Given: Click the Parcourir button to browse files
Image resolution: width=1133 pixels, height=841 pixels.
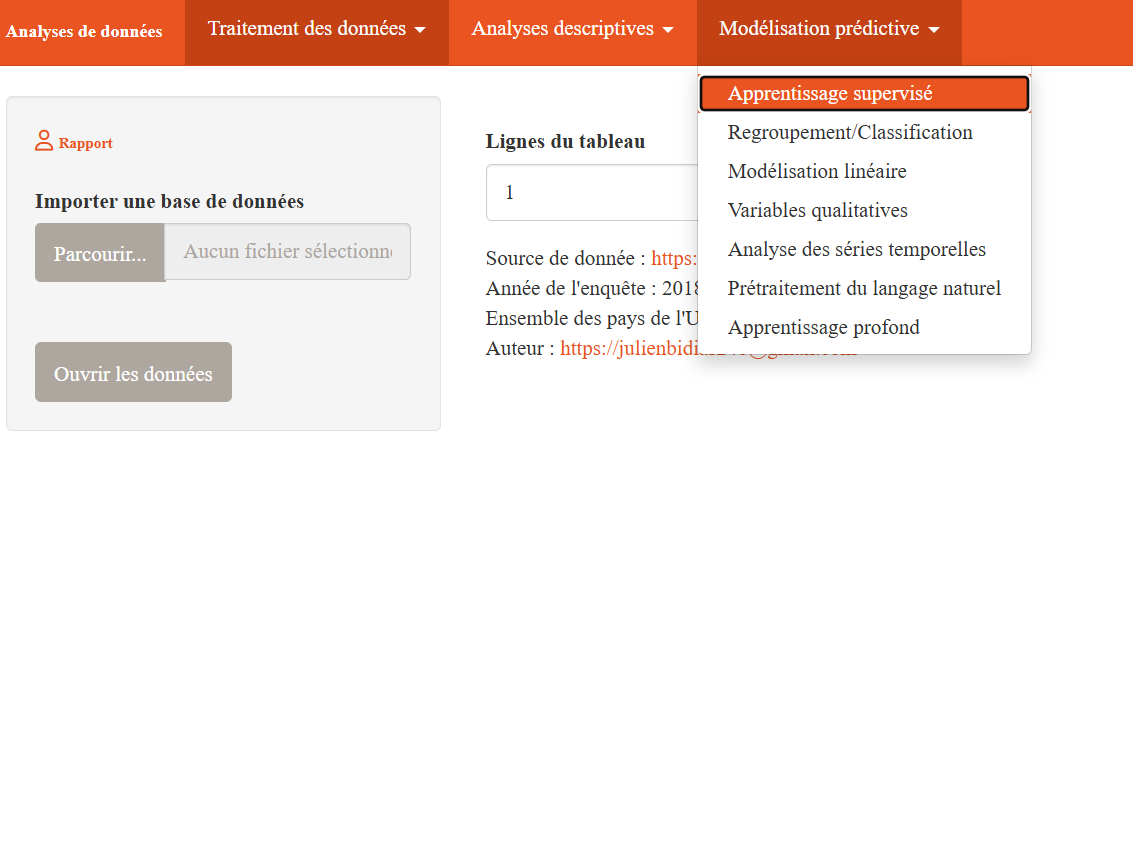Looking at the screenshot, I should (x=99, y=252).
